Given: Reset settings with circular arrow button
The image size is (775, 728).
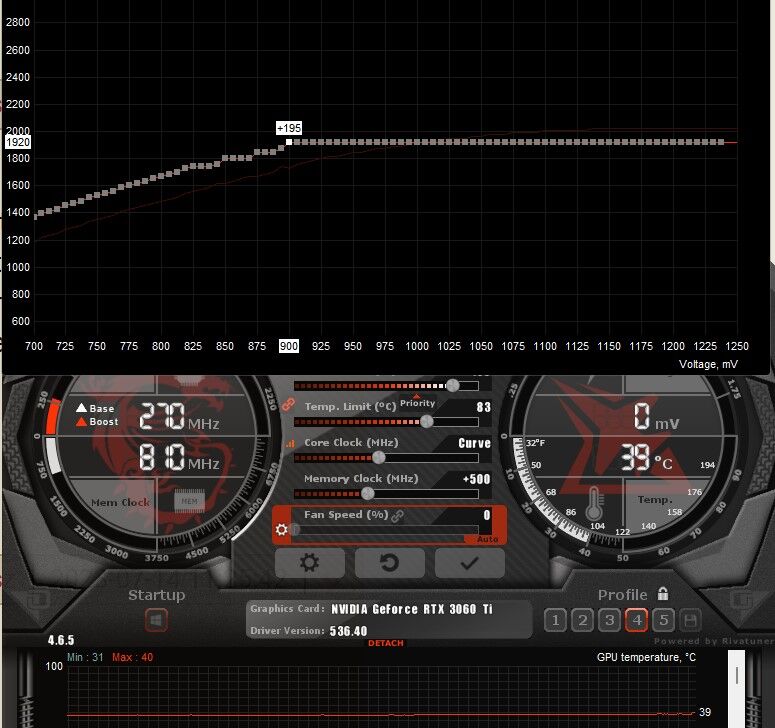Looking at the screenshot, I should (389, 562).
